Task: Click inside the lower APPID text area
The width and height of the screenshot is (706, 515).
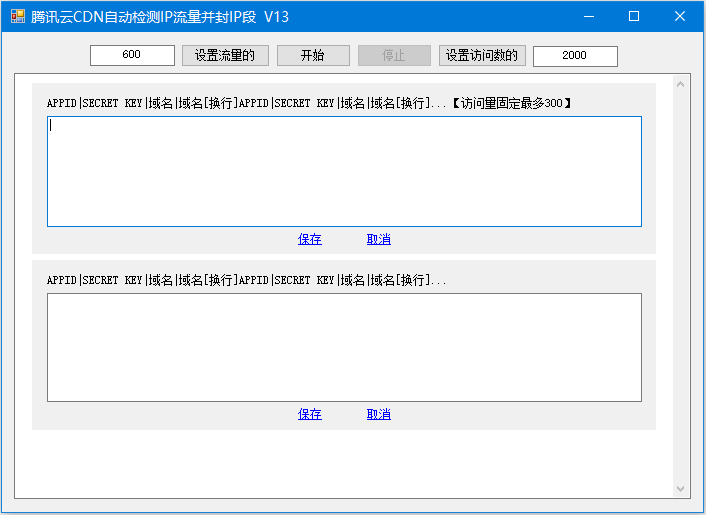Action: 344,347
